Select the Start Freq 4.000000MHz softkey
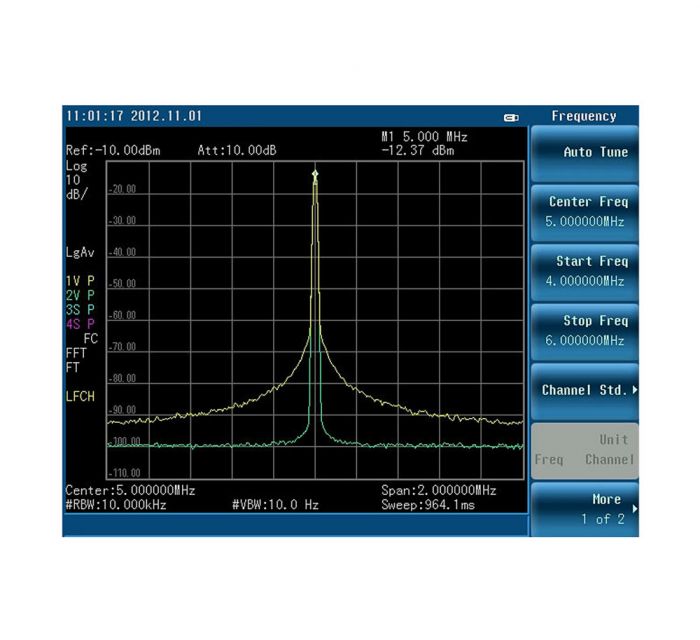The width and height of the screenshot is (700, 640). tap(585, 271)
